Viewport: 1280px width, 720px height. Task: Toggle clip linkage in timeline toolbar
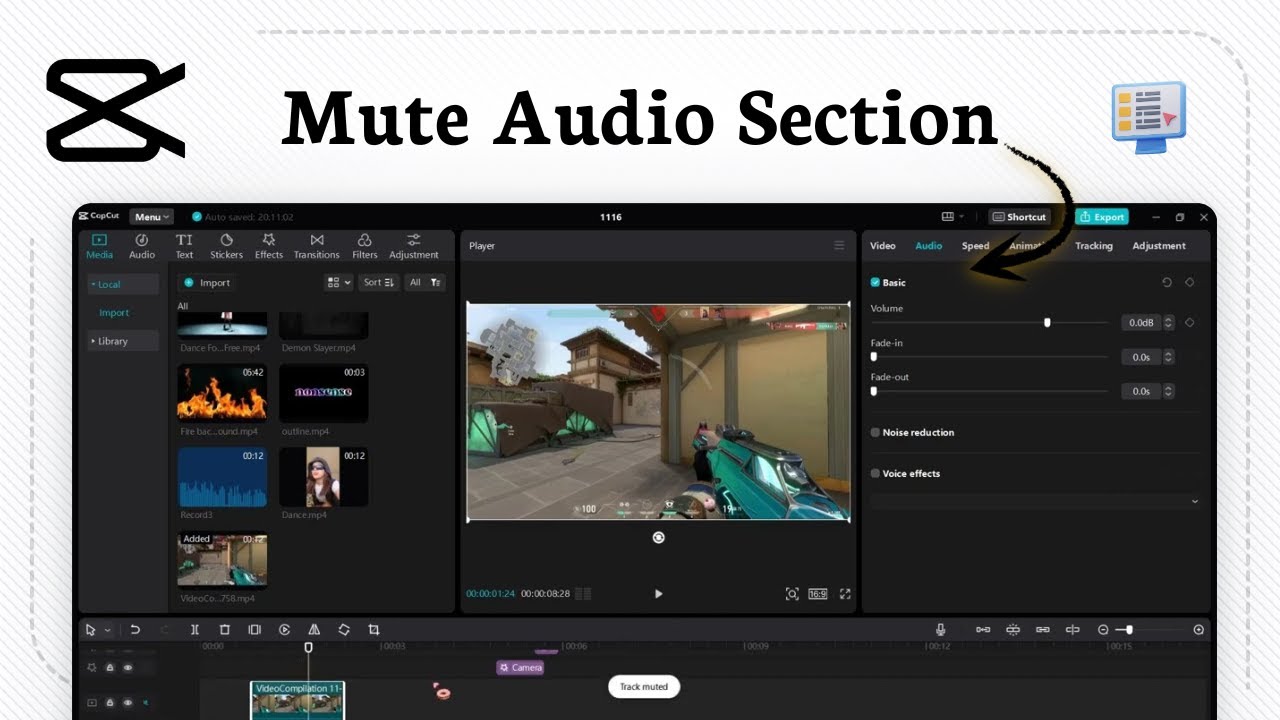click(x=1043, y=630)
